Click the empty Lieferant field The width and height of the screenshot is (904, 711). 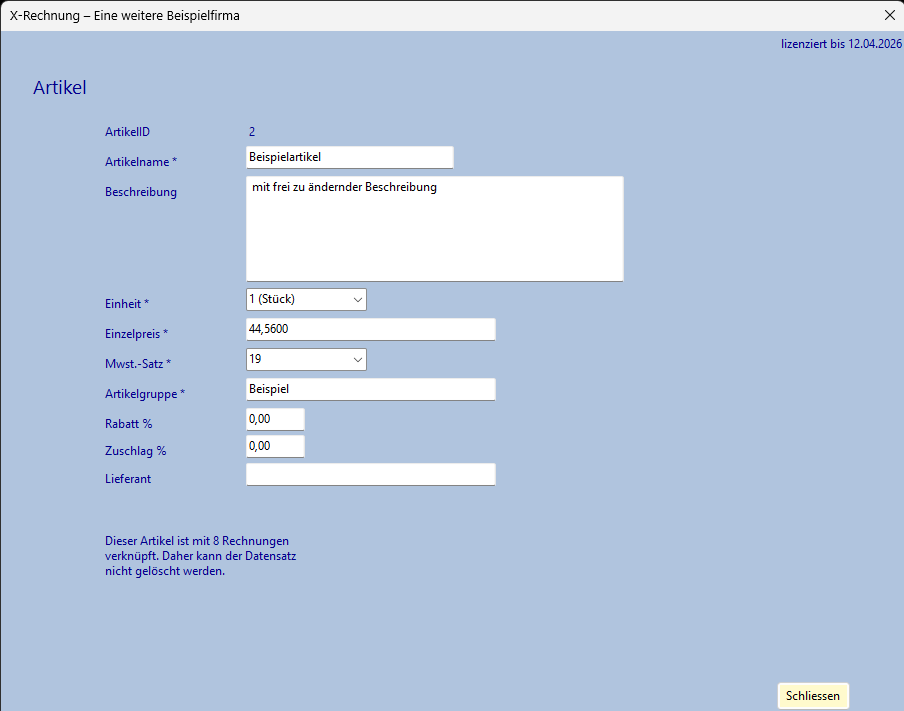[x=370, y=475]
